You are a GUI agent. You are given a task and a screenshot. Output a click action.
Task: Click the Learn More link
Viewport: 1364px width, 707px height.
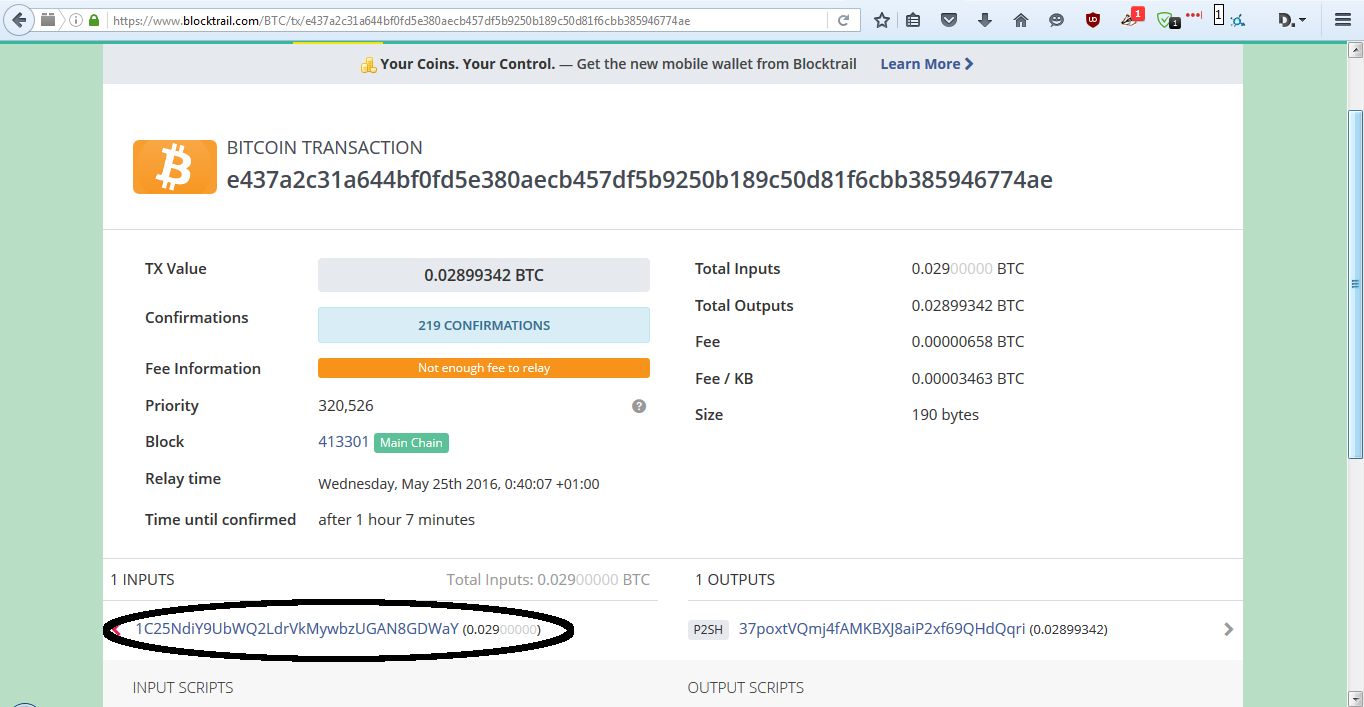point(927,64)
